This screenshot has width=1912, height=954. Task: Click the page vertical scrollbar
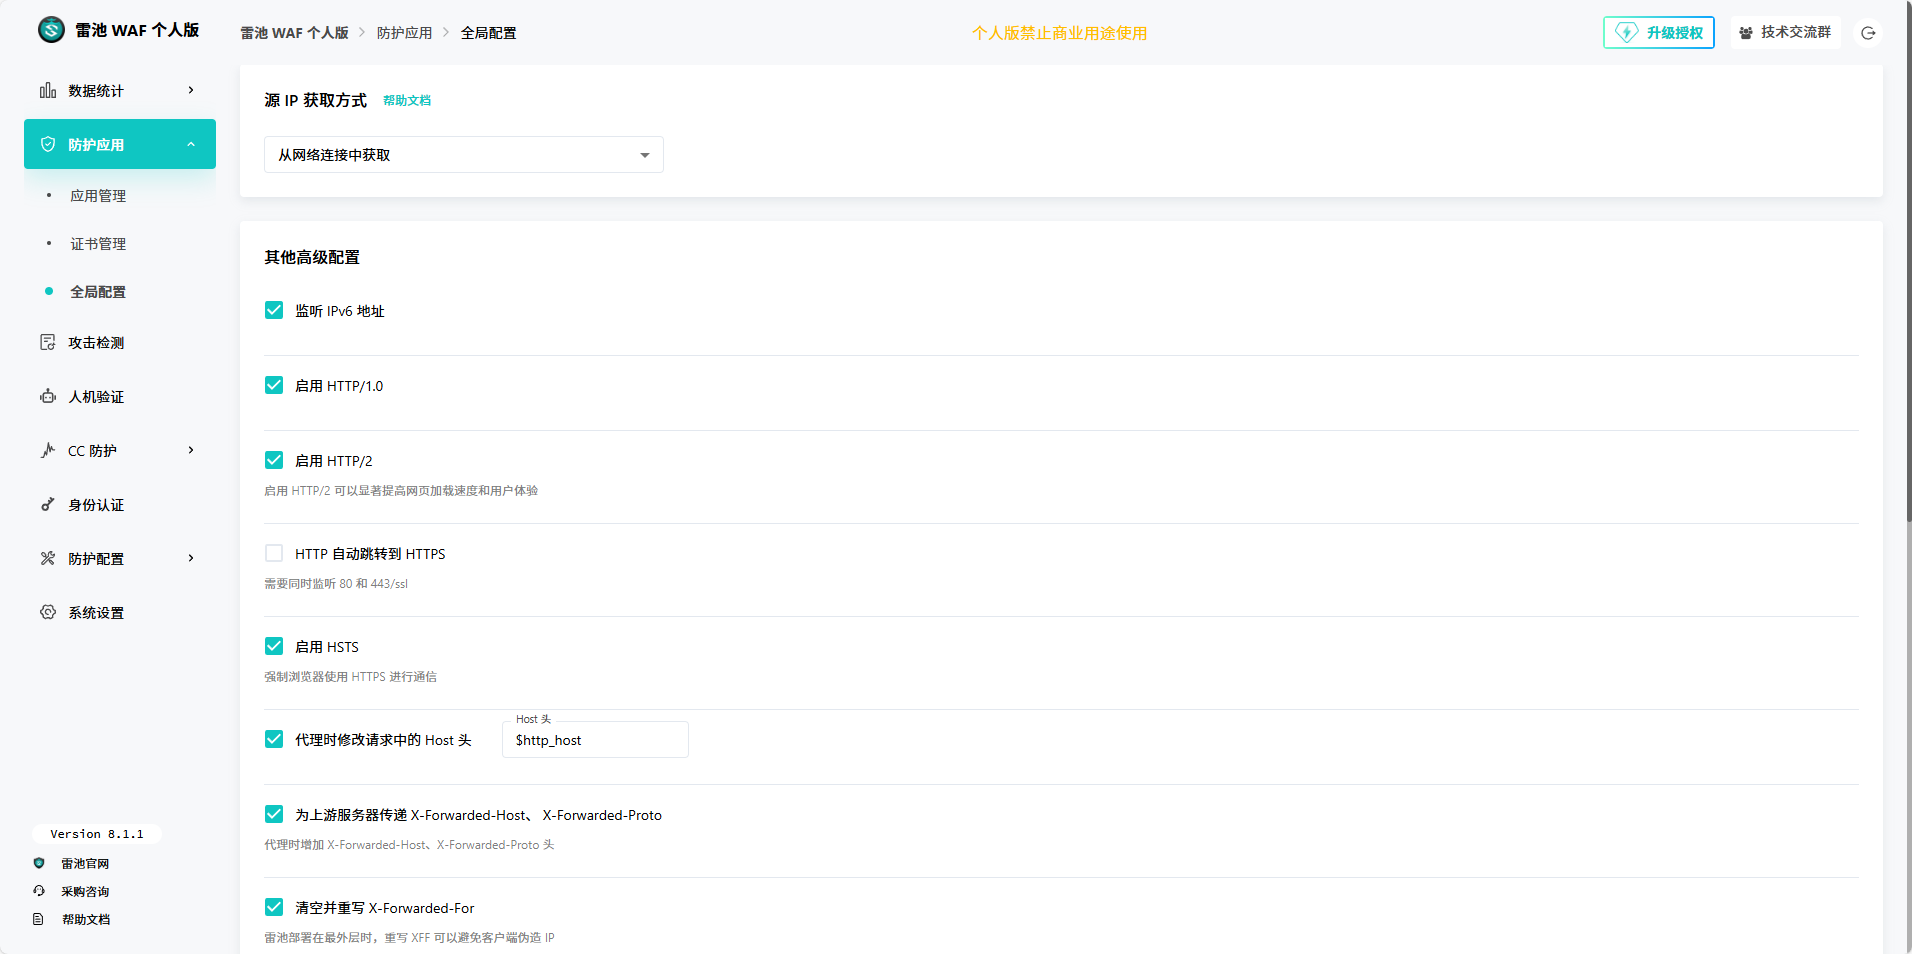point(1908,260)
